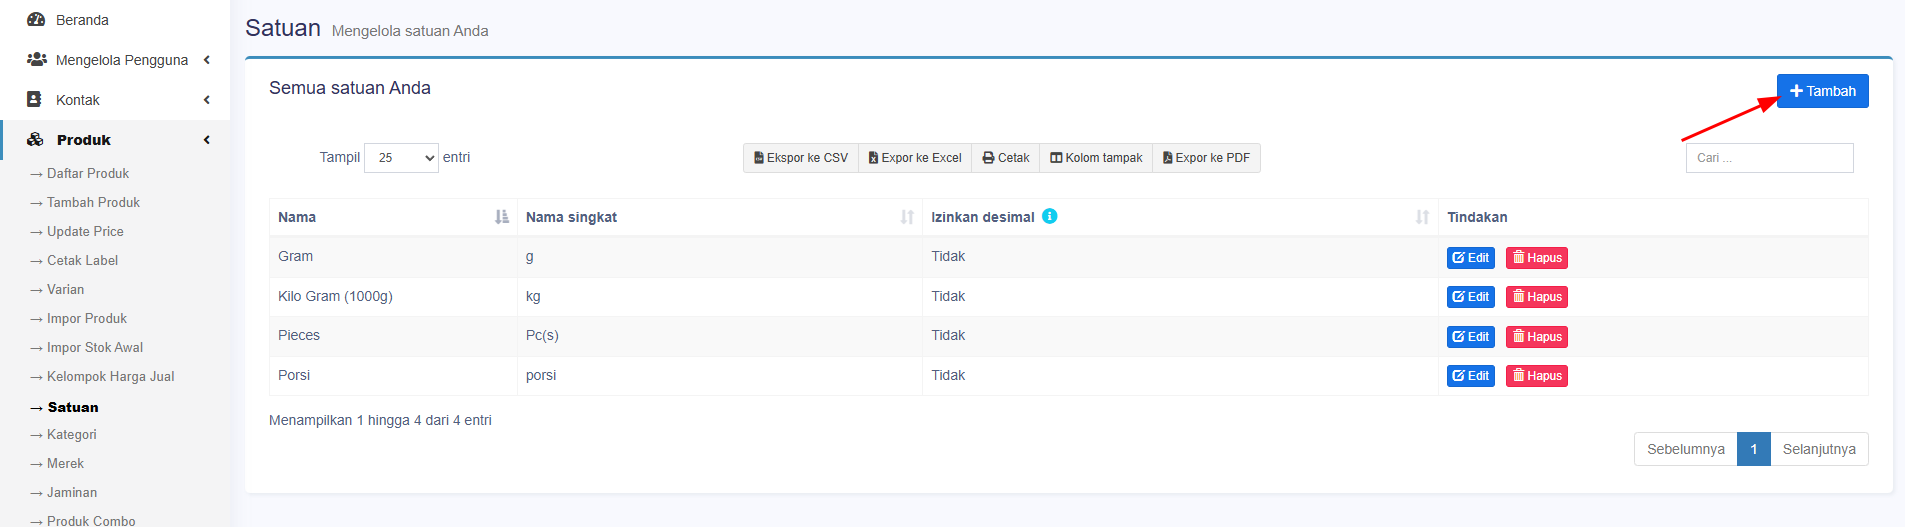Edit the Porsi unit
Image resolution: width=1905 pixels, height=527 pixels.
[x=1471, y=376]
